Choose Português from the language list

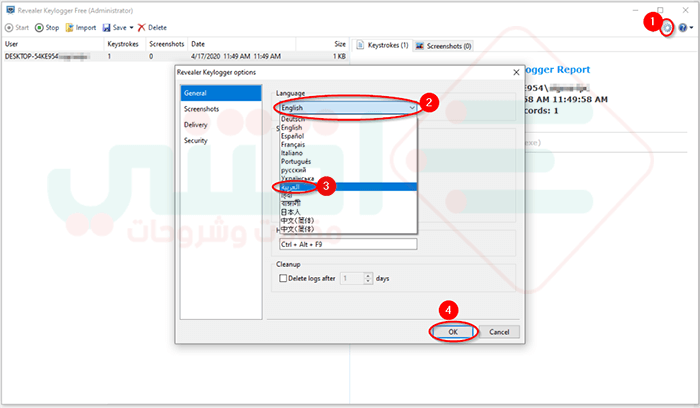pyautogui.click(x=349, y=162)
